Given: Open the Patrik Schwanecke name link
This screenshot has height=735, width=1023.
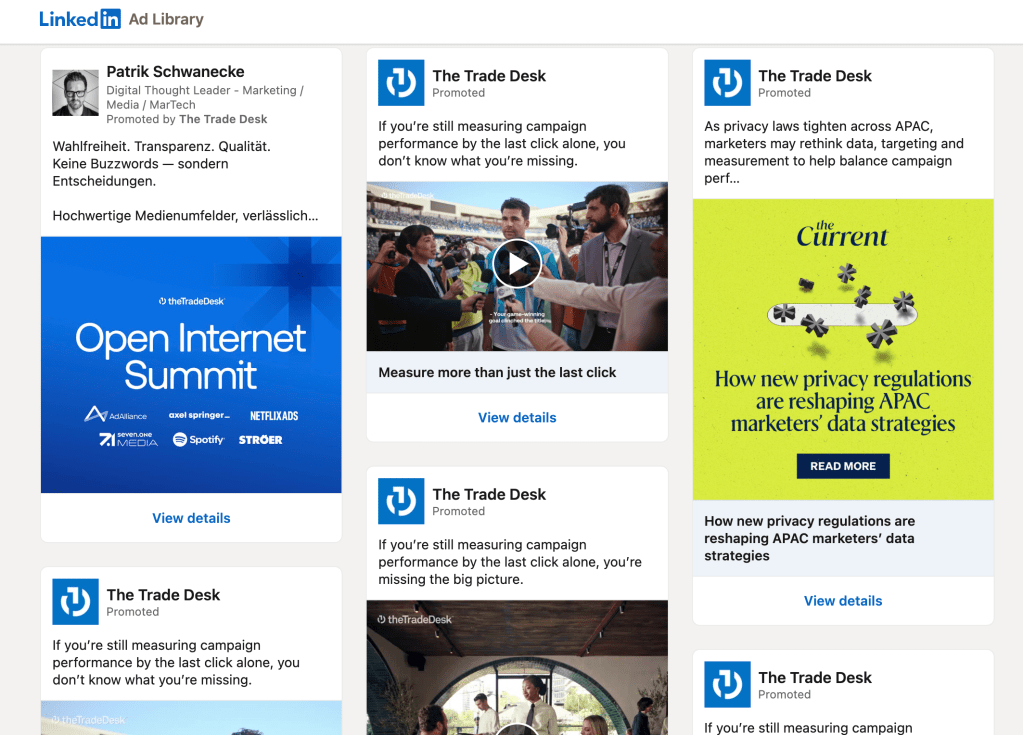Looking at the screenshot, I should pos(175,72).
